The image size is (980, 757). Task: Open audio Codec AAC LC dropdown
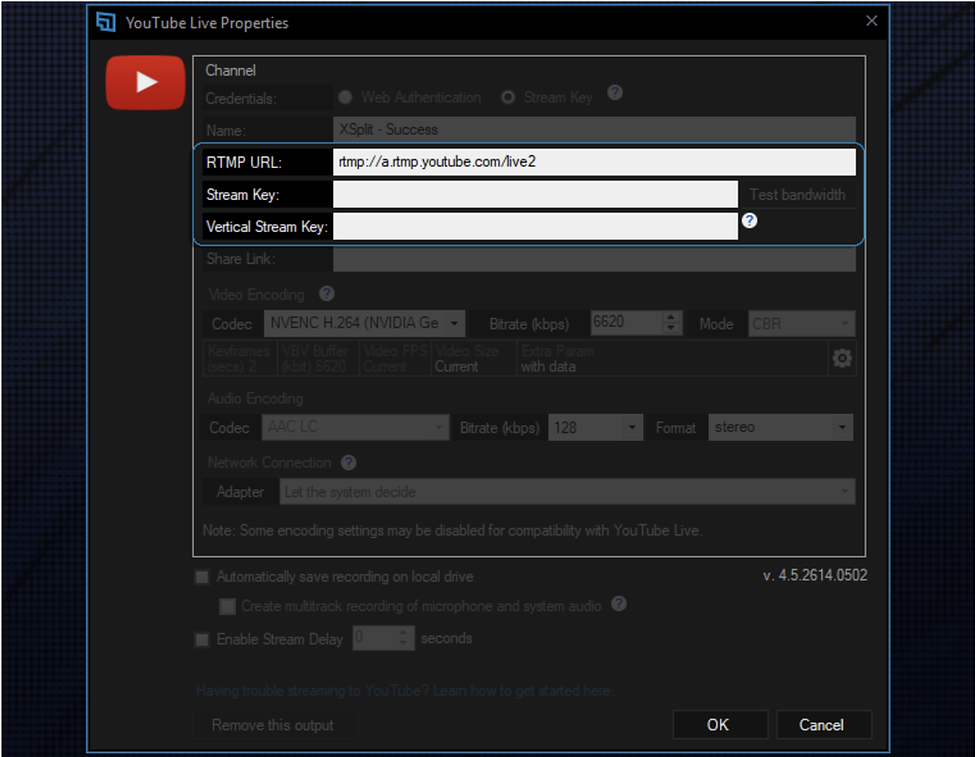pyautogui.click(x=355, y=428)
